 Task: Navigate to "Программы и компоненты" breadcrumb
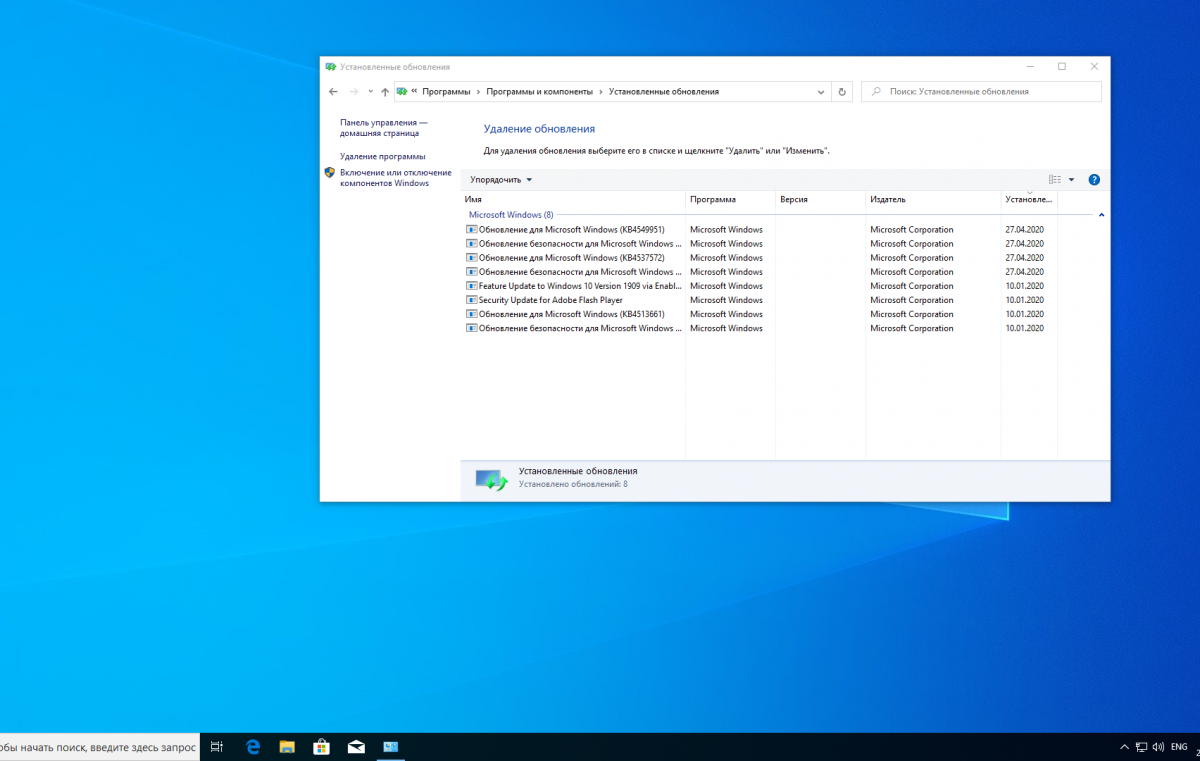pos(540,92)
